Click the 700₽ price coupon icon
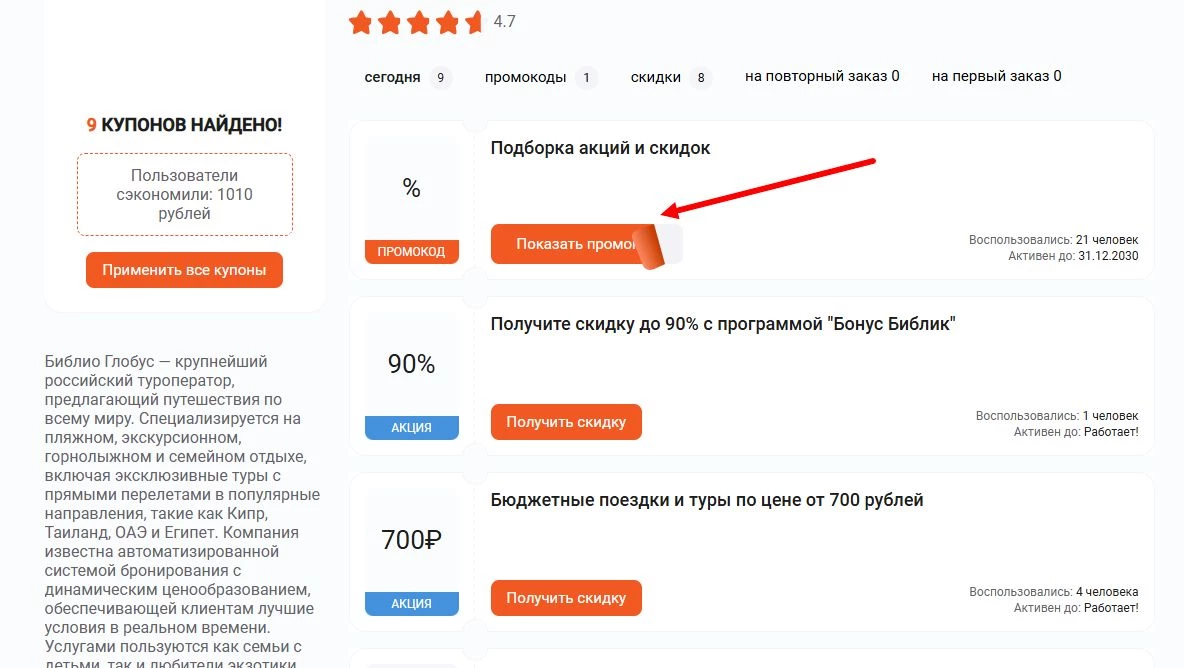Image resolution: width=1184 pixels, height=668 pixels. [411, 540]
